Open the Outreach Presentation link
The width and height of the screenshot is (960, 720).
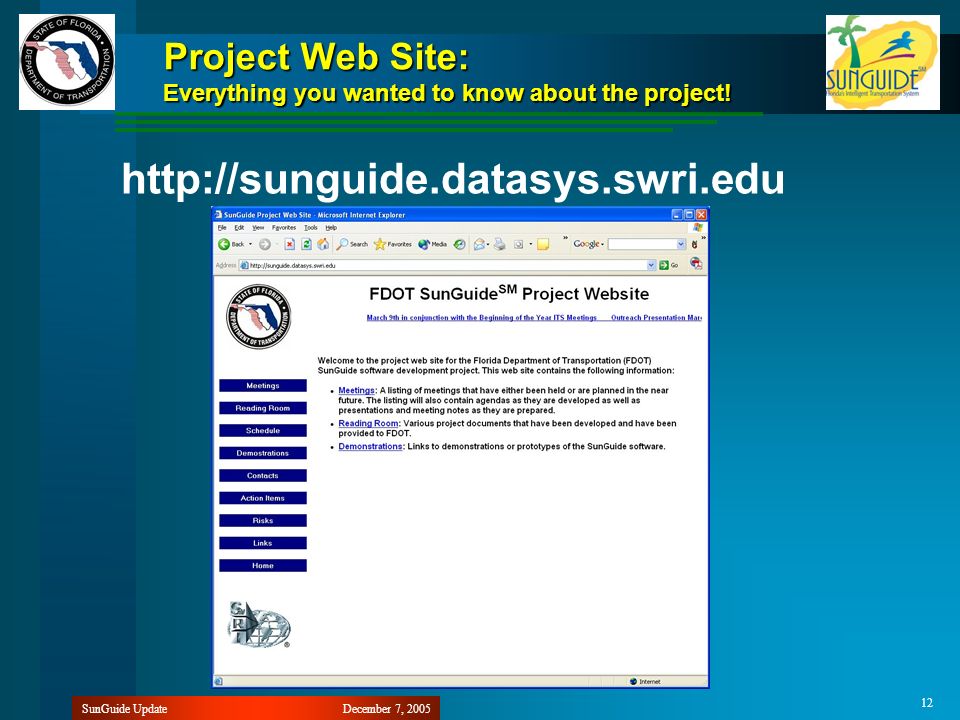(x=656, y=318)
